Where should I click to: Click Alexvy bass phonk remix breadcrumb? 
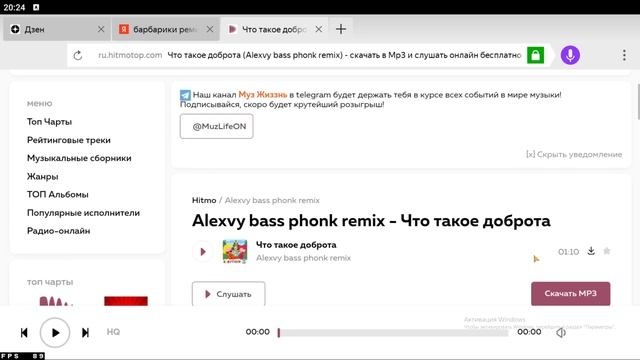click(x=272, y=200)
